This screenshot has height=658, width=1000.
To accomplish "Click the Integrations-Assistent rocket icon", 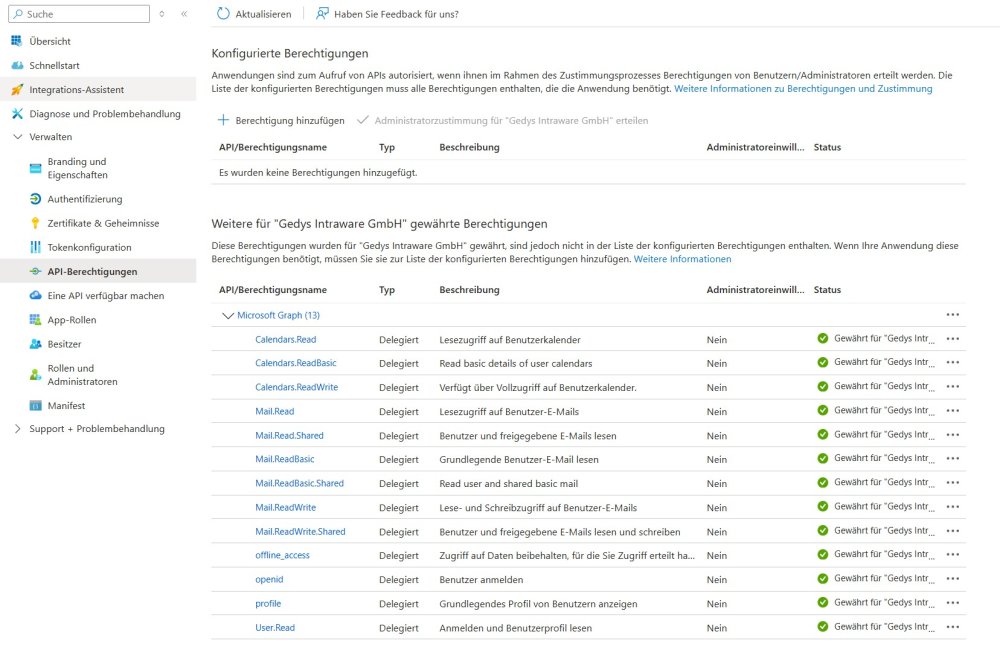I will point(17,90).
